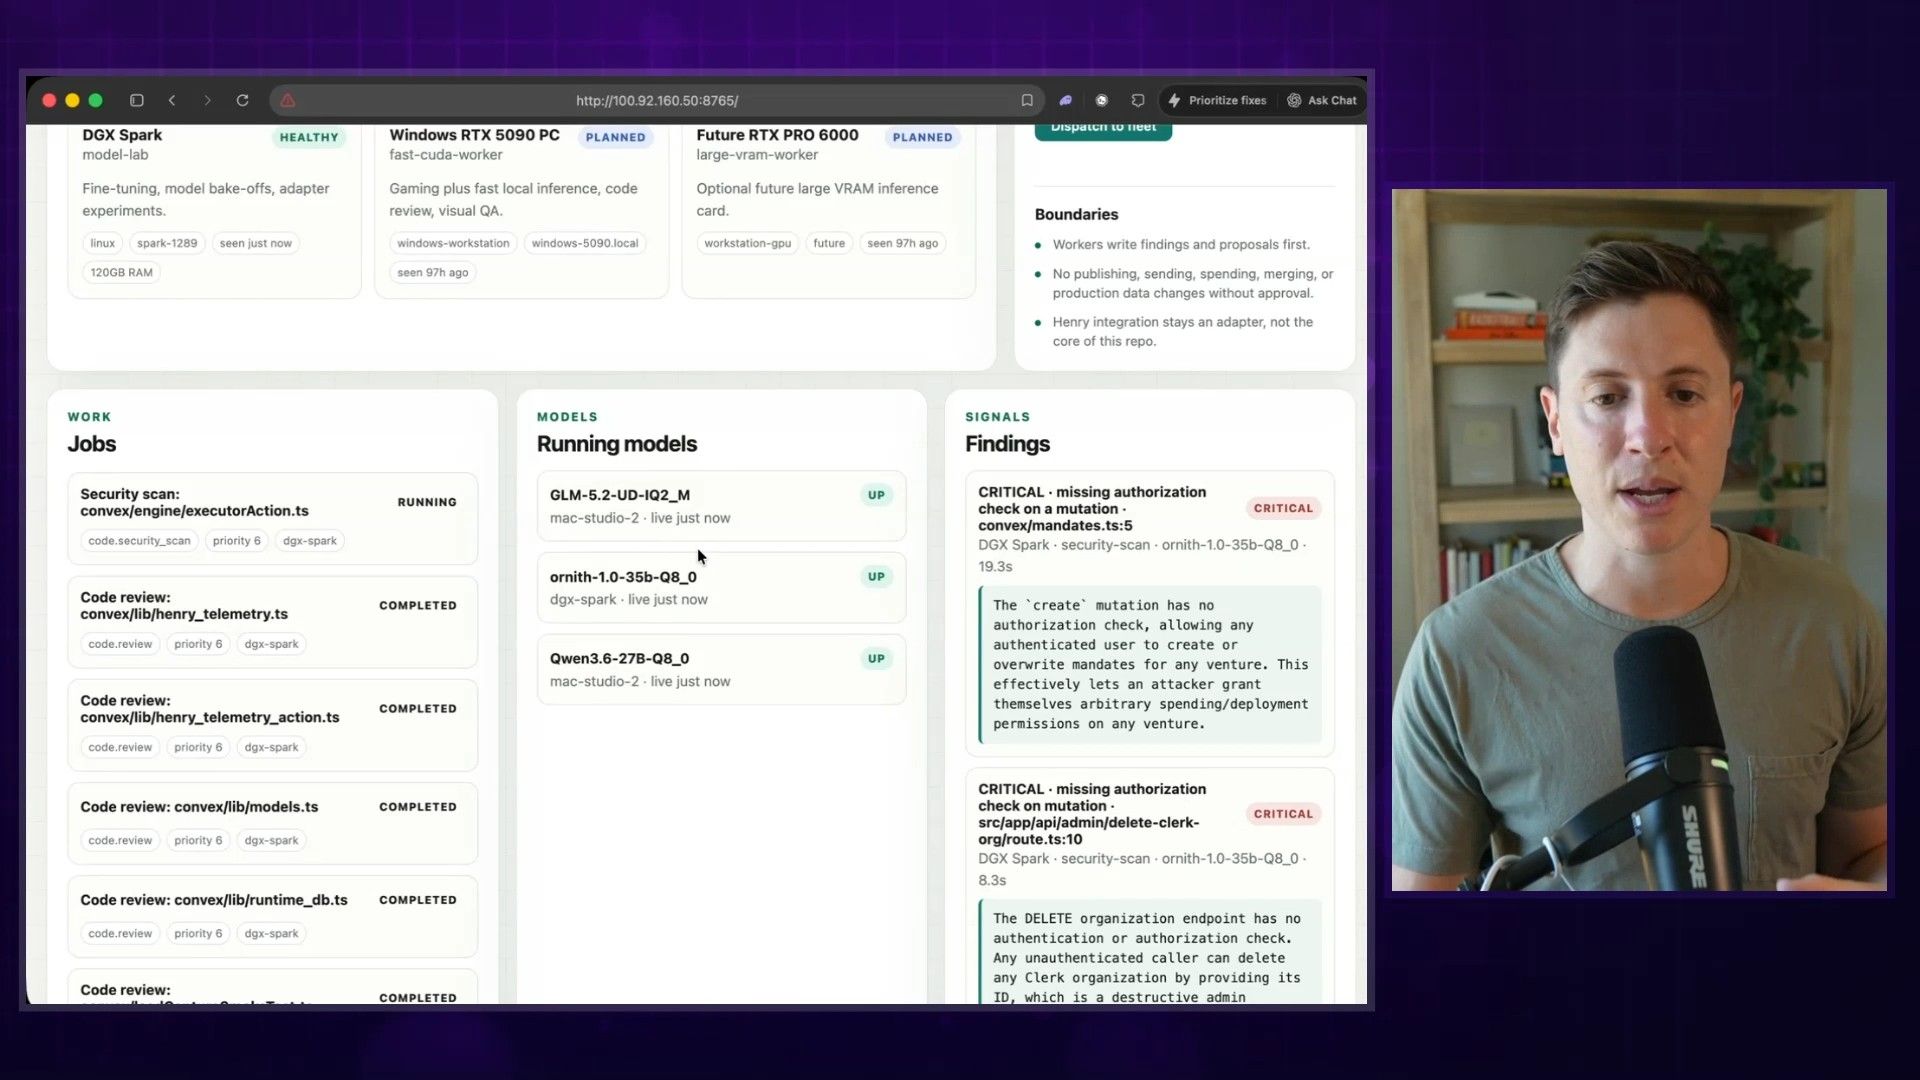This screenshot has height=1080, width=1920.
Task: Open Code review henry_telemetry.ts job
Action: [273, 622]
